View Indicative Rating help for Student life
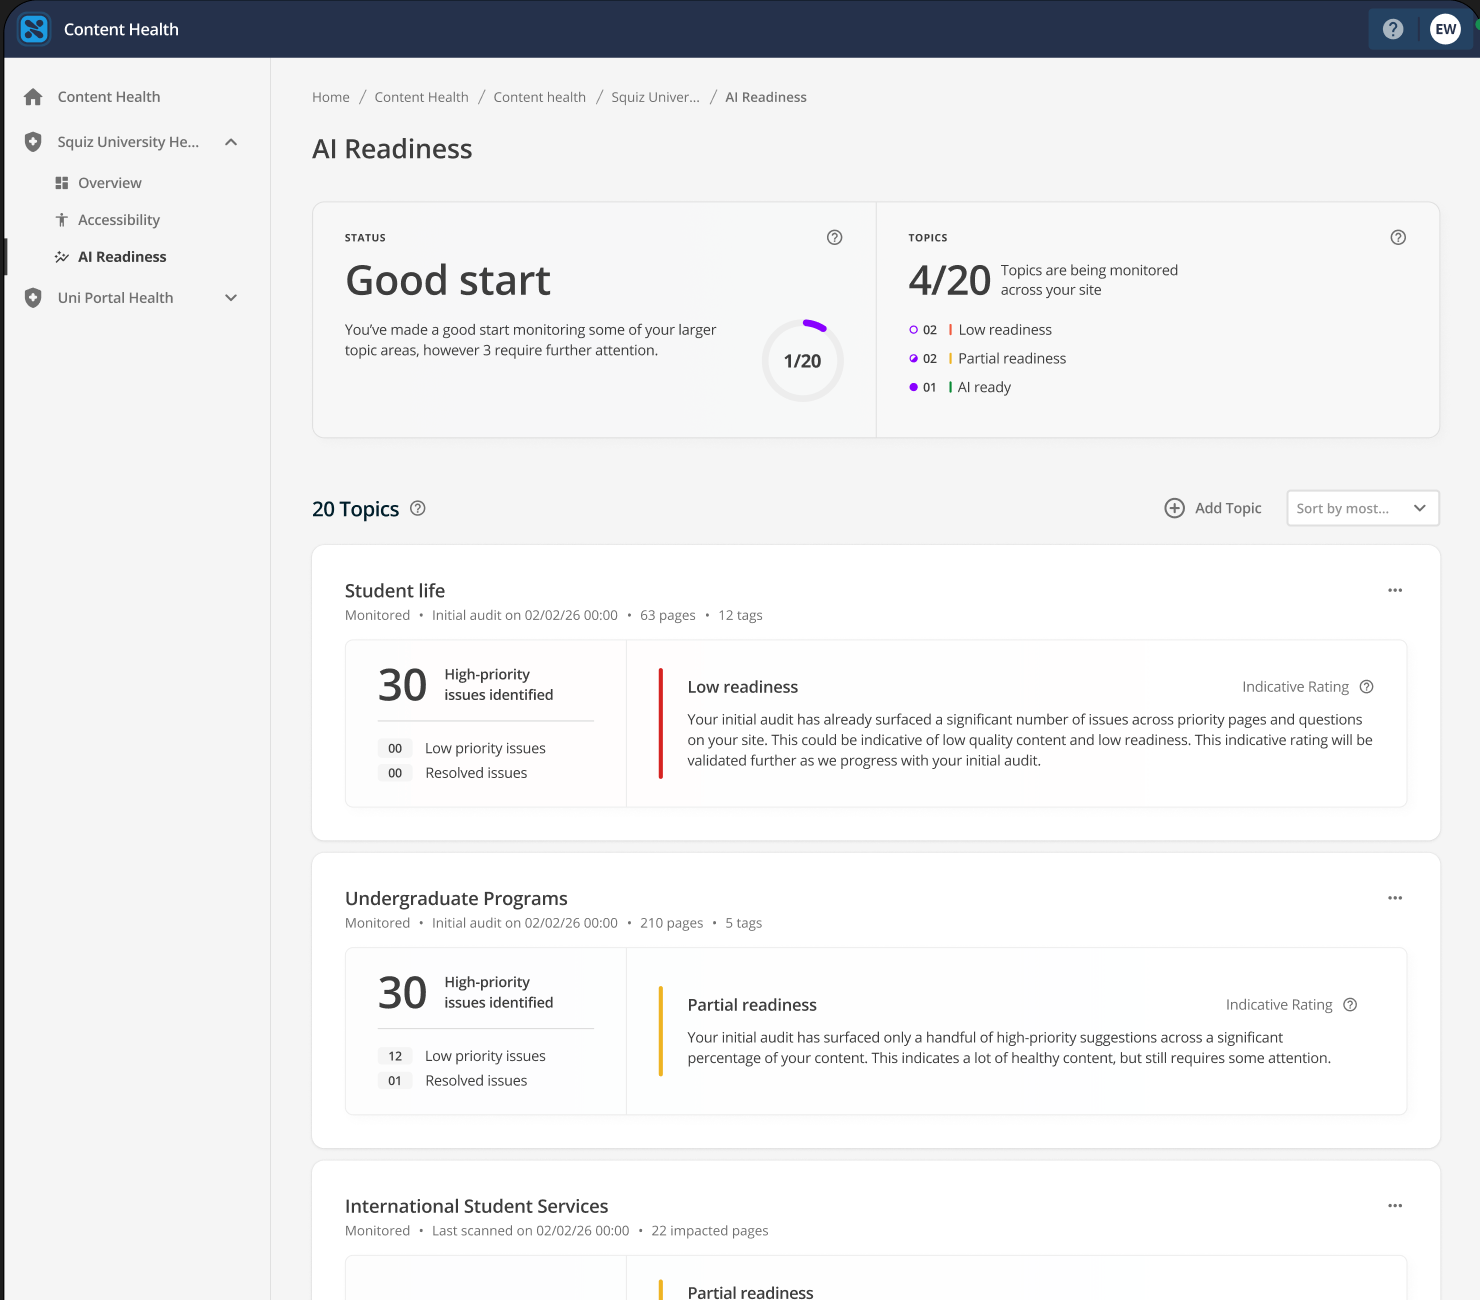 [x=1366, y=687]
